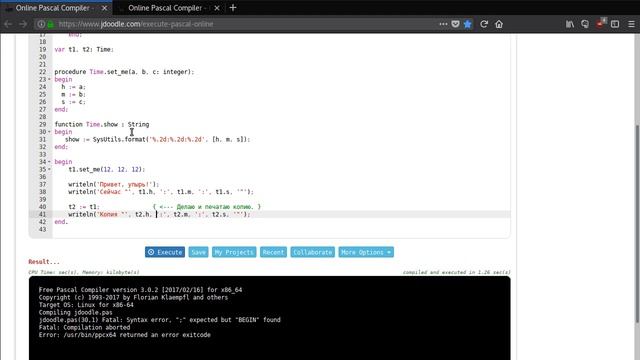This screenshot has width=640, height=360.
Task: Click 'Copyright (c) 1993-2017' output line
Action: coord(133,298)
